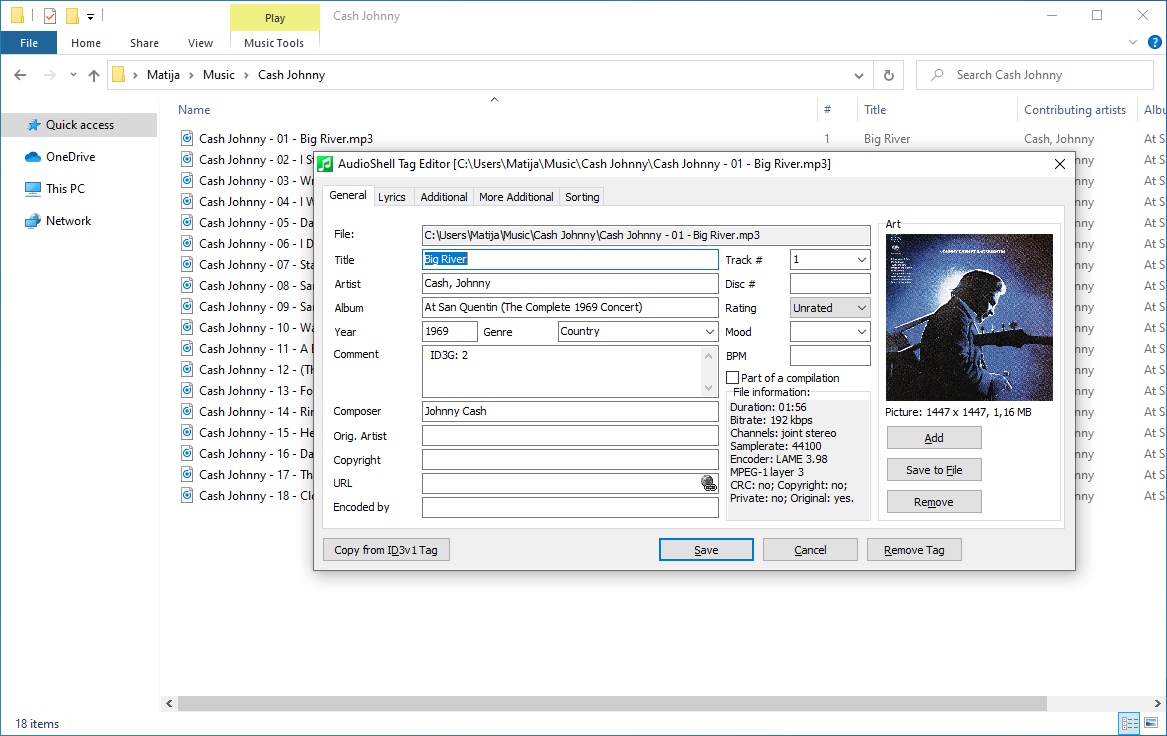
Task: Click the Year field showing 1969
Action: (x=450, y=331)
